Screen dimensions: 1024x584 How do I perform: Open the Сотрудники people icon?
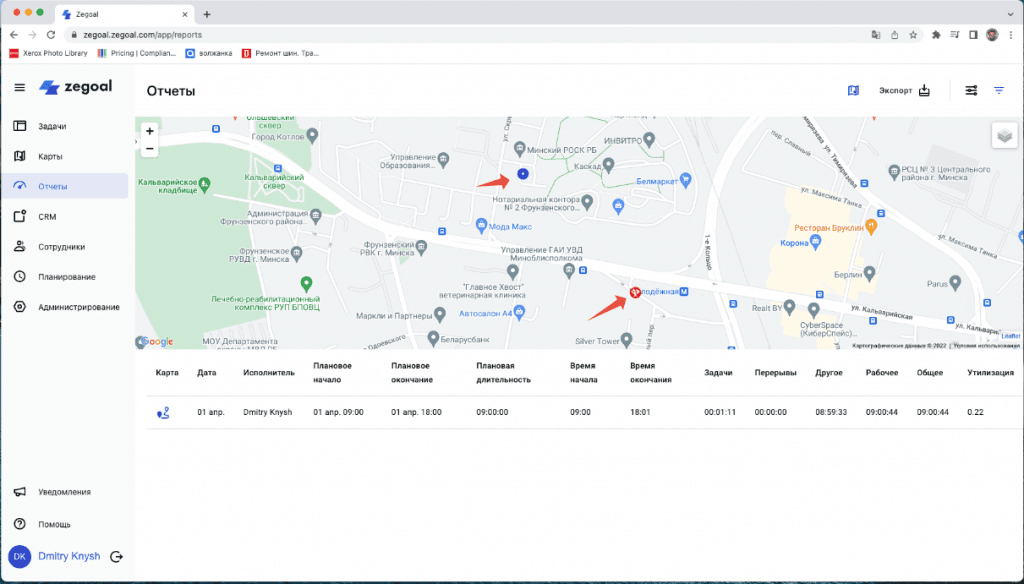(19, 246)
